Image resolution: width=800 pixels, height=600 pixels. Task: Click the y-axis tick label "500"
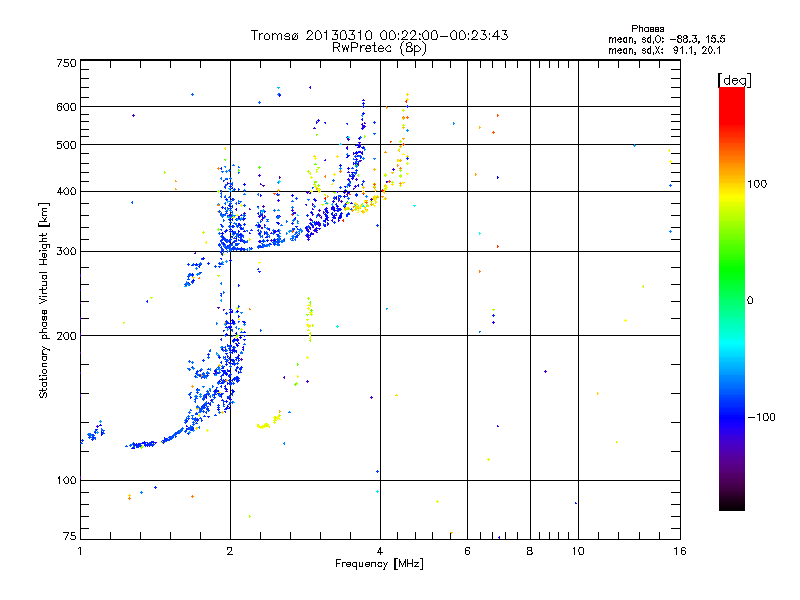click(66, 145)
